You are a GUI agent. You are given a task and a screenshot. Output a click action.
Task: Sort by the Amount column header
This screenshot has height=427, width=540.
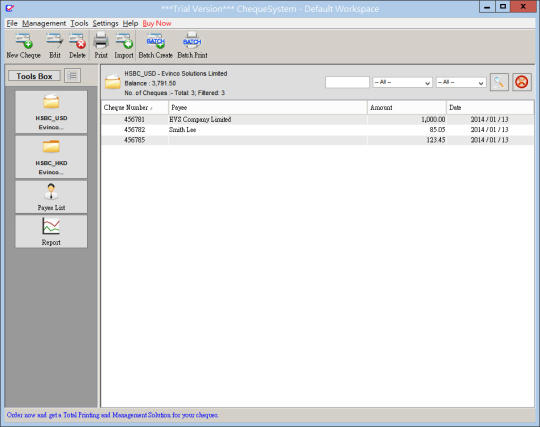(407, 107)
